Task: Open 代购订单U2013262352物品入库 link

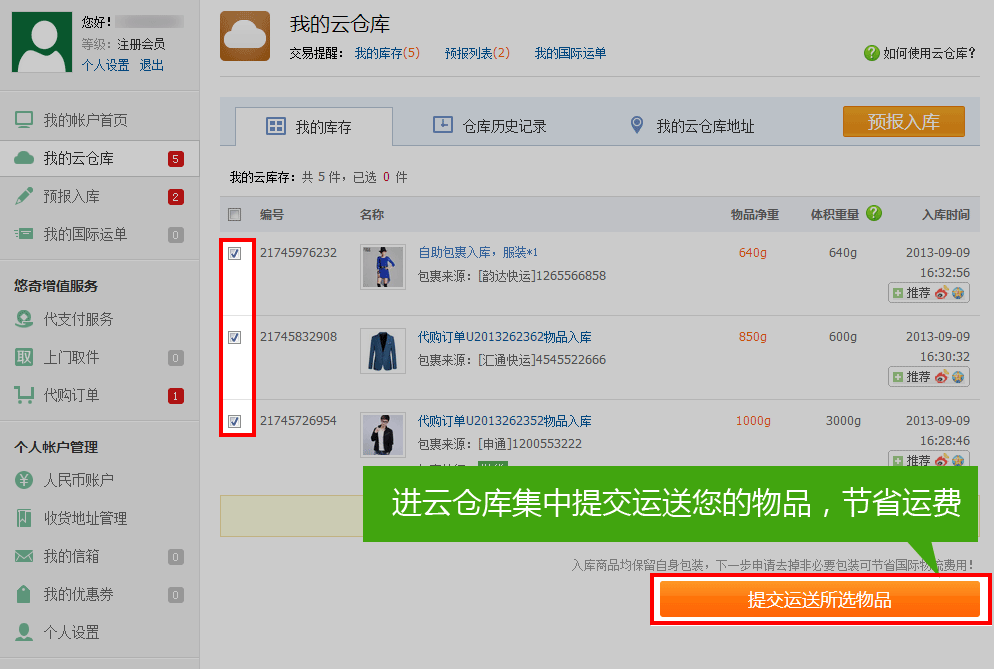Action: (x=504, y=421)
